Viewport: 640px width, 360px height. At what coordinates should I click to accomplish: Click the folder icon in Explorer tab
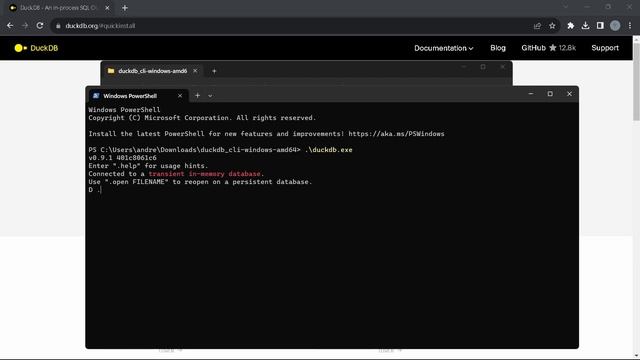click(x=111, y=71)
